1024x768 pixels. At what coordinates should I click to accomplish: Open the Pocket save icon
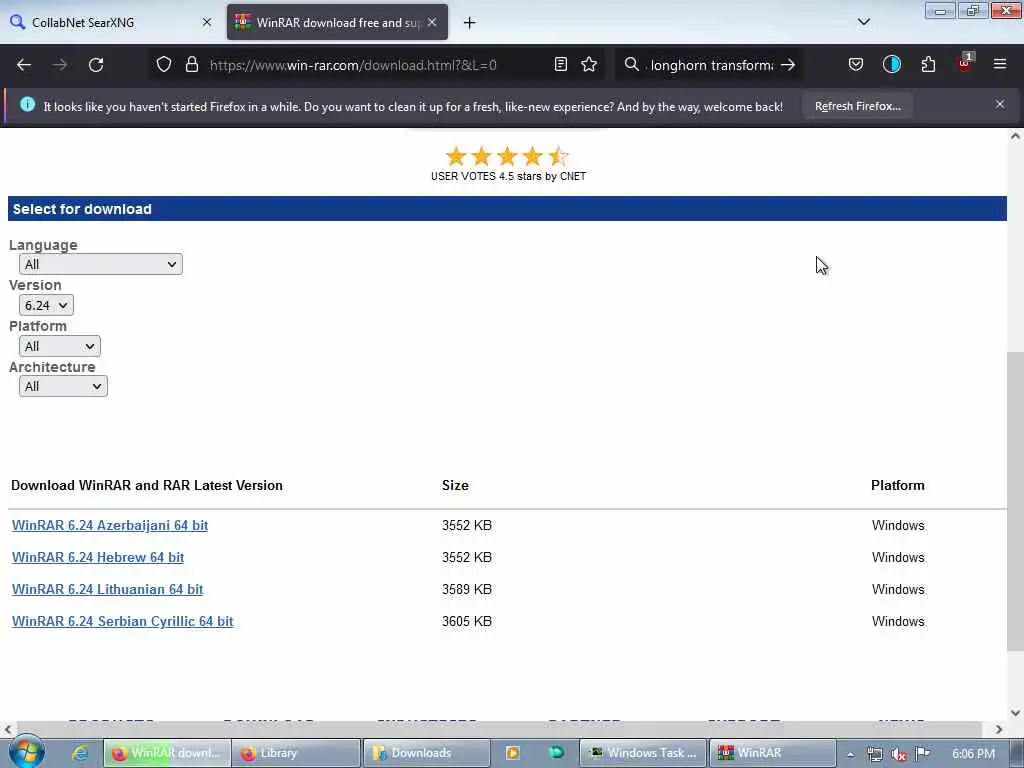coord(856,65)
